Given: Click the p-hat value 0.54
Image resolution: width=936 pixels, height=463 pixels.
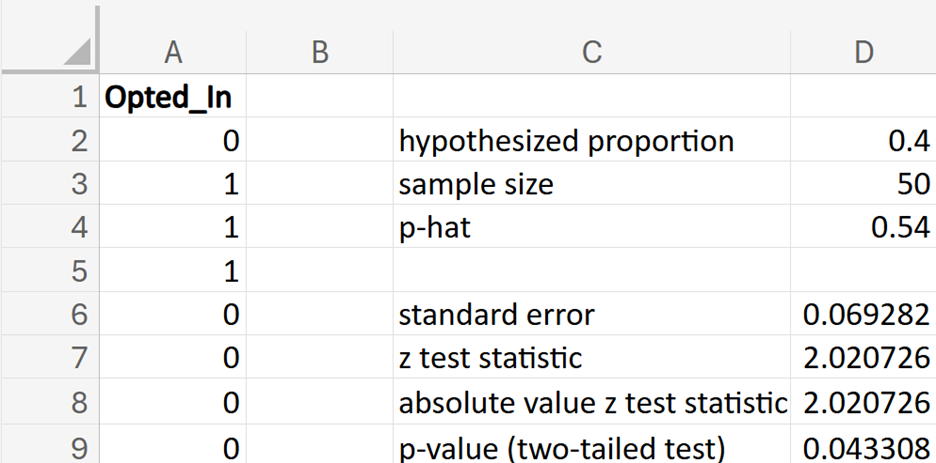Looking at the screenshot, I should coord(863,227).
